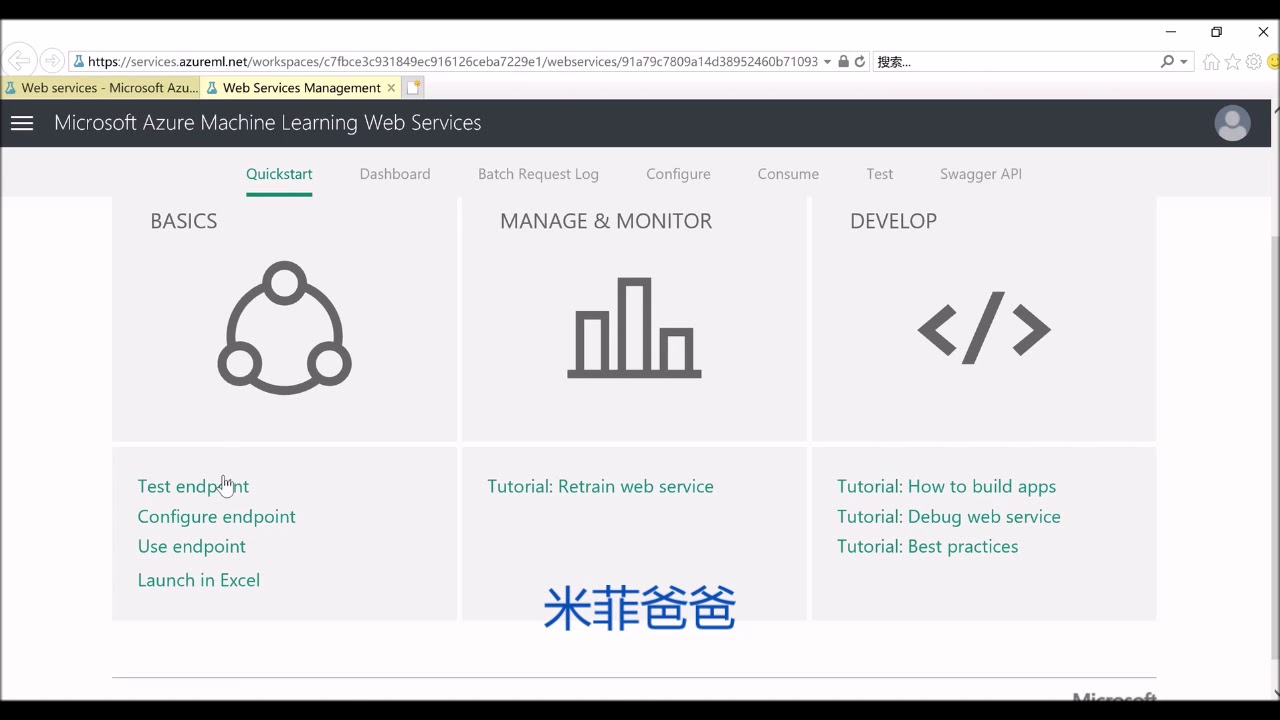Open the Configure endpoint link
This screenshot has width=1280, height=720.
pyautogui.click(x=217, y=516)
